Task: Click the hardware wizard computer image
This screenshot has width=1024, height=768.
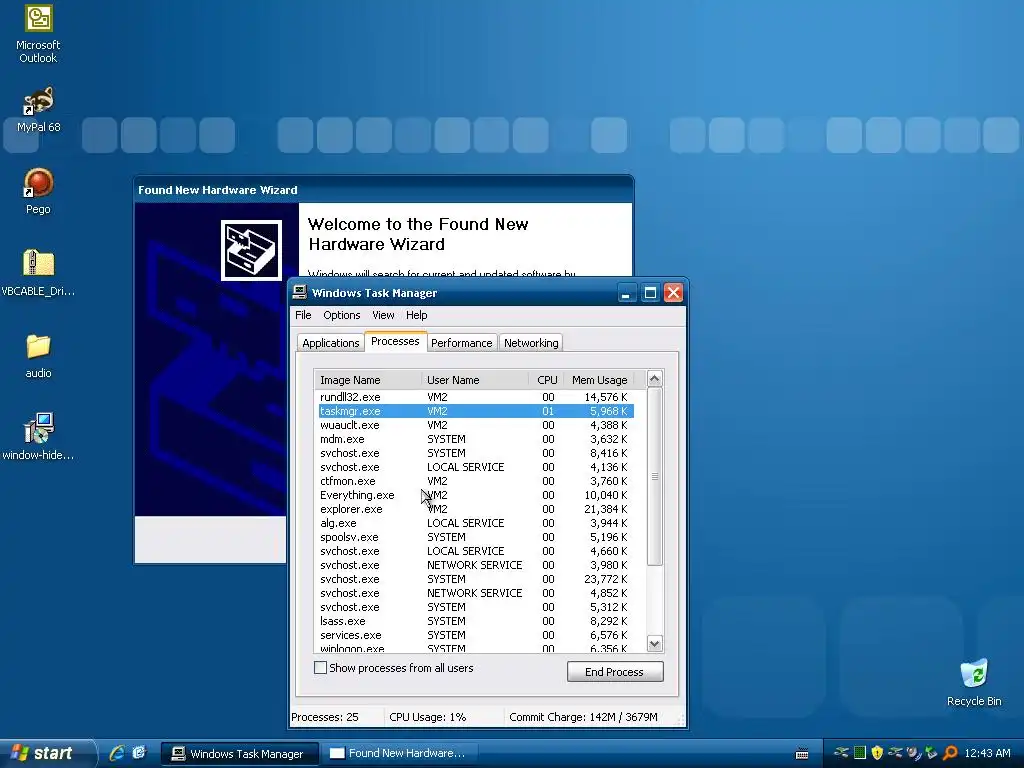Action: click(251, 250)
